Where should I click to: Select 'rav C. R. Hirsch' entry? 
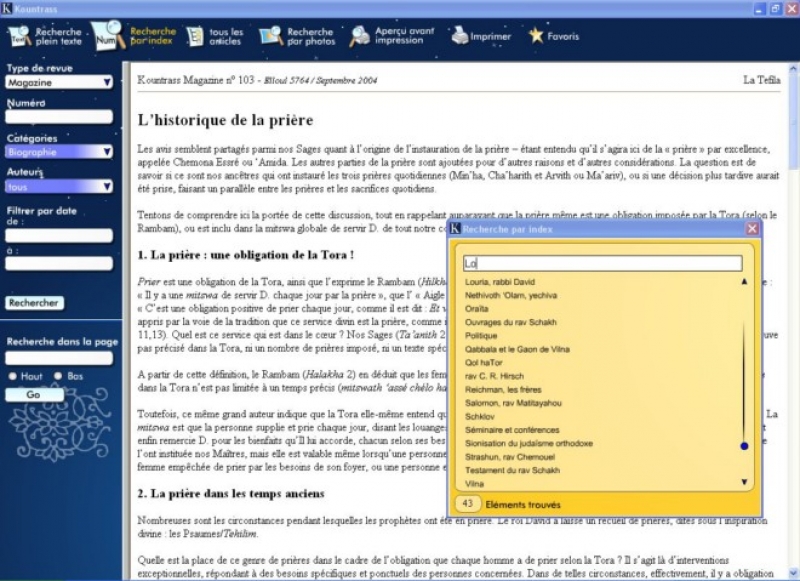pos(494,376)
